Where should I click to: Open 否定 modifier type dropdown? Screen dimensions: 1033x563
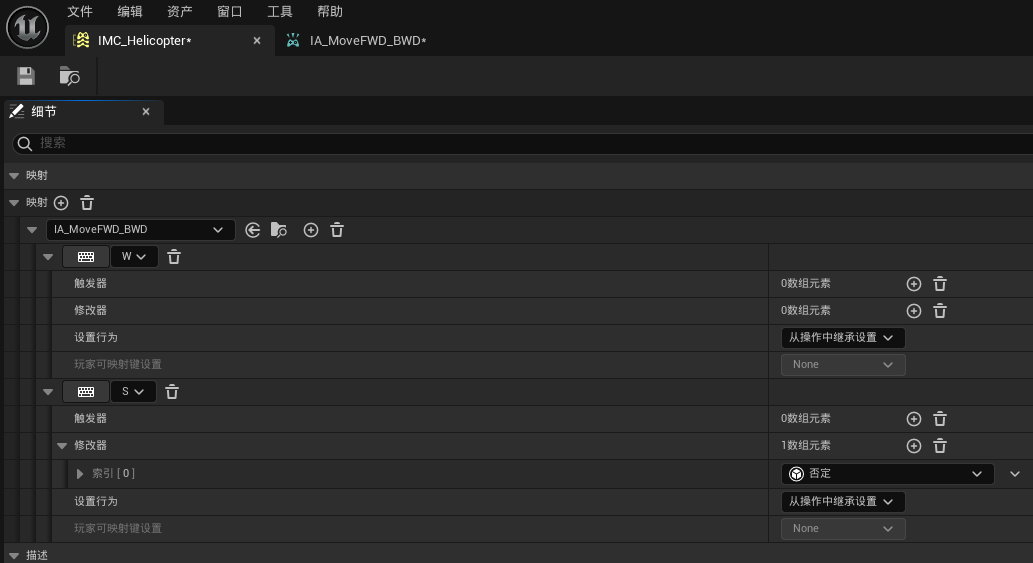point(887,473)
